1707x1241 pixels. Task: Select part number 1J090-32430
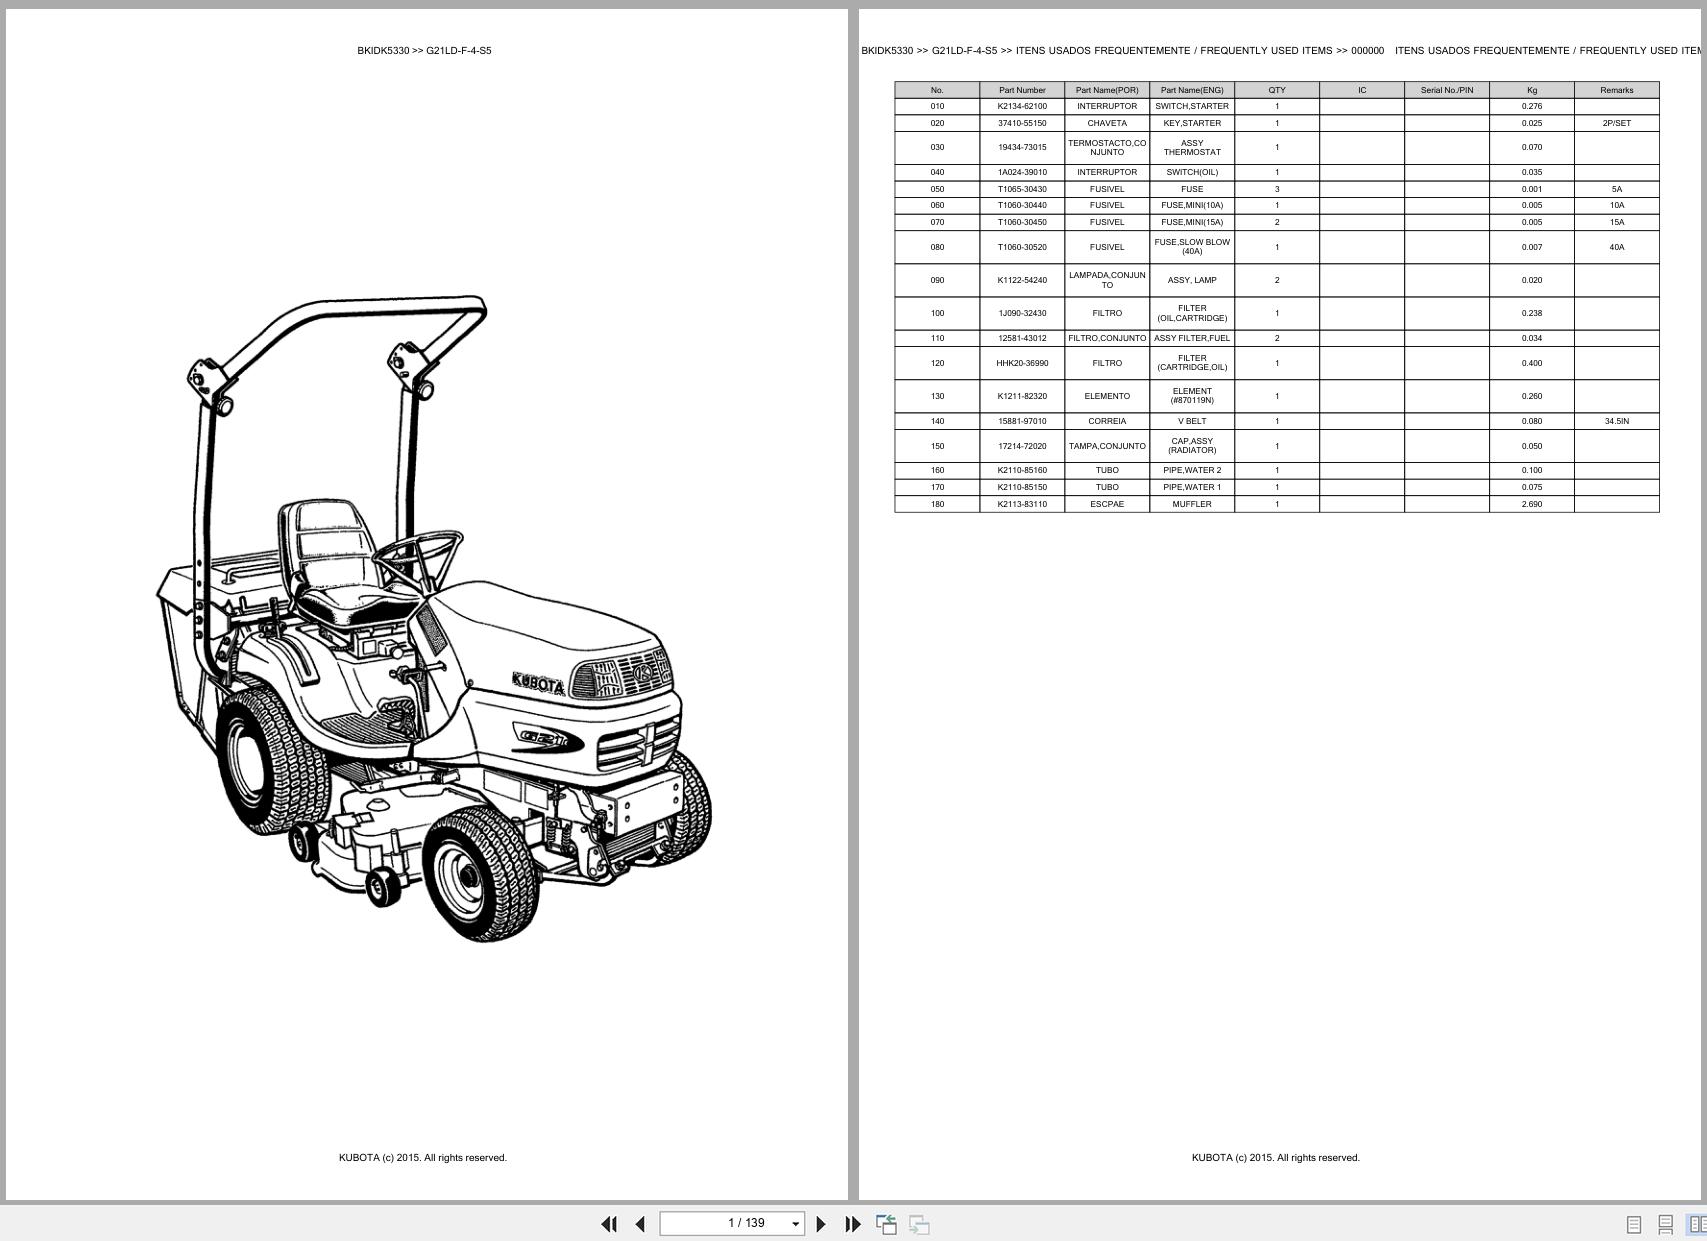1022,313
